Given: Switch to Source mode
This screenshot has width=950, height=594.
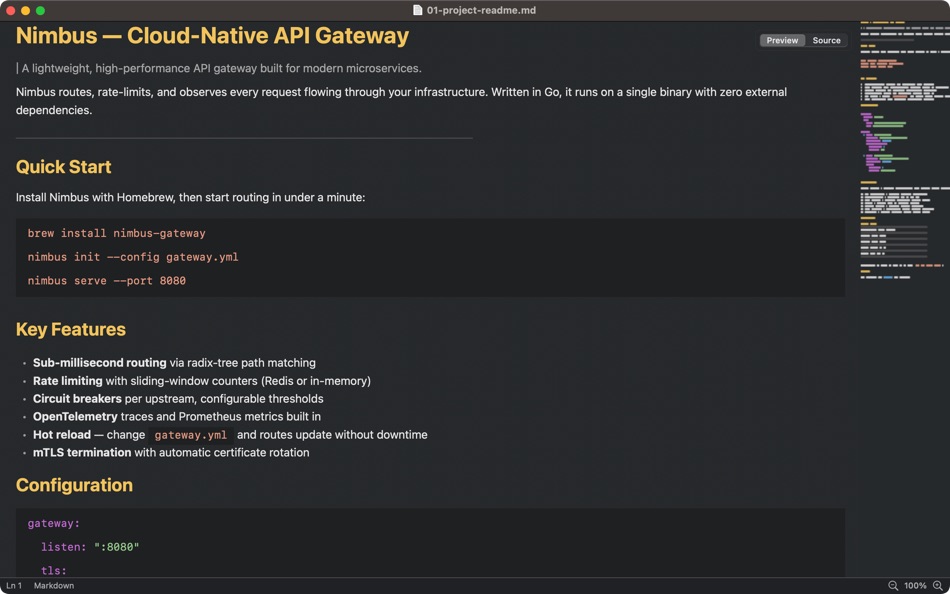Looking at the screenshot, I should tap(826, 41).
